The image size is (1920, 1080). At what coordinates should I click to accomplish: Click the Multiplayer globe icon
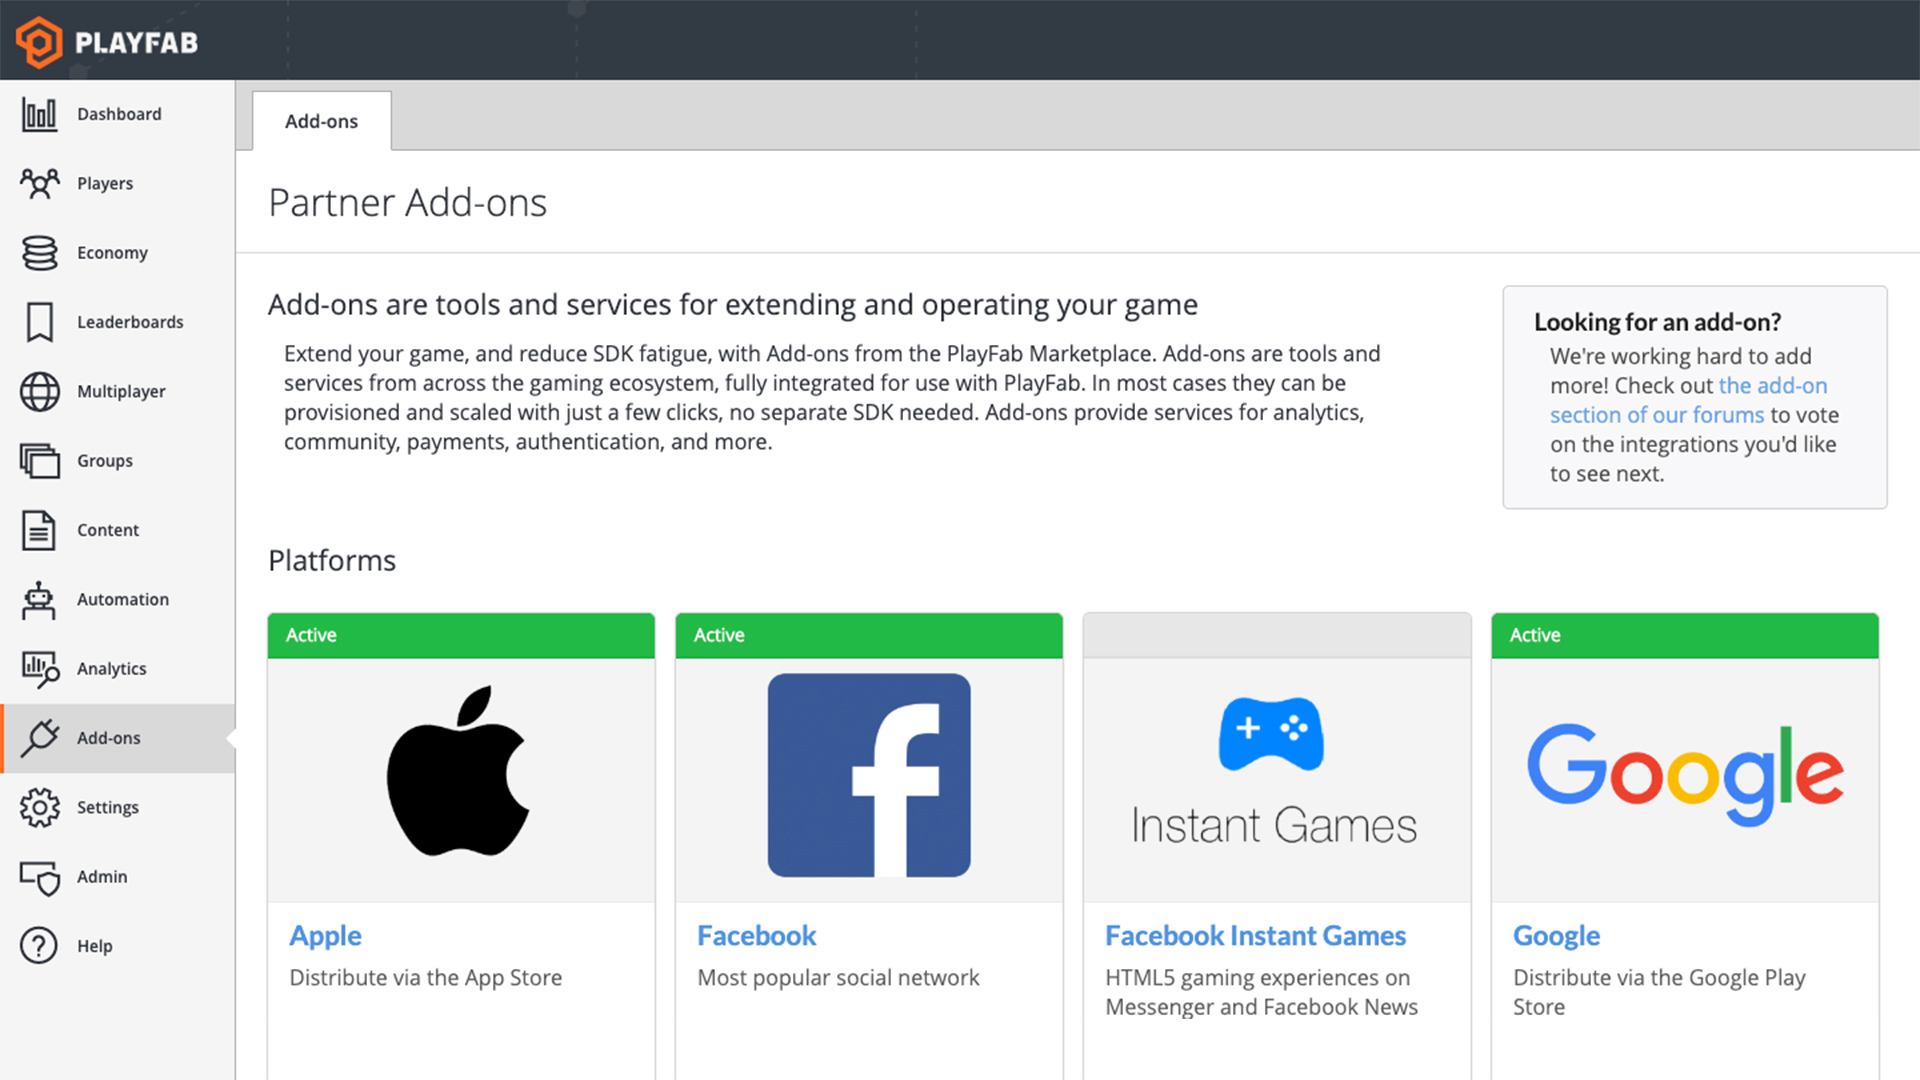click(x=40, y=391)
